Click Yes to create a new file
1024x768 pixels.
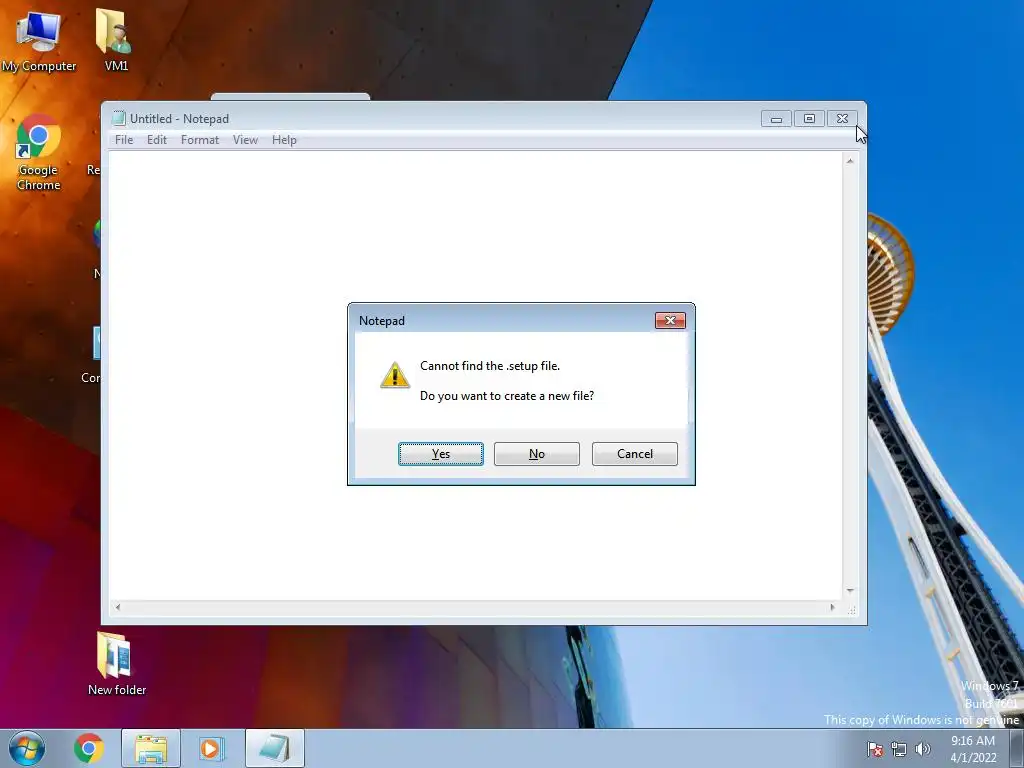point(441,454)
